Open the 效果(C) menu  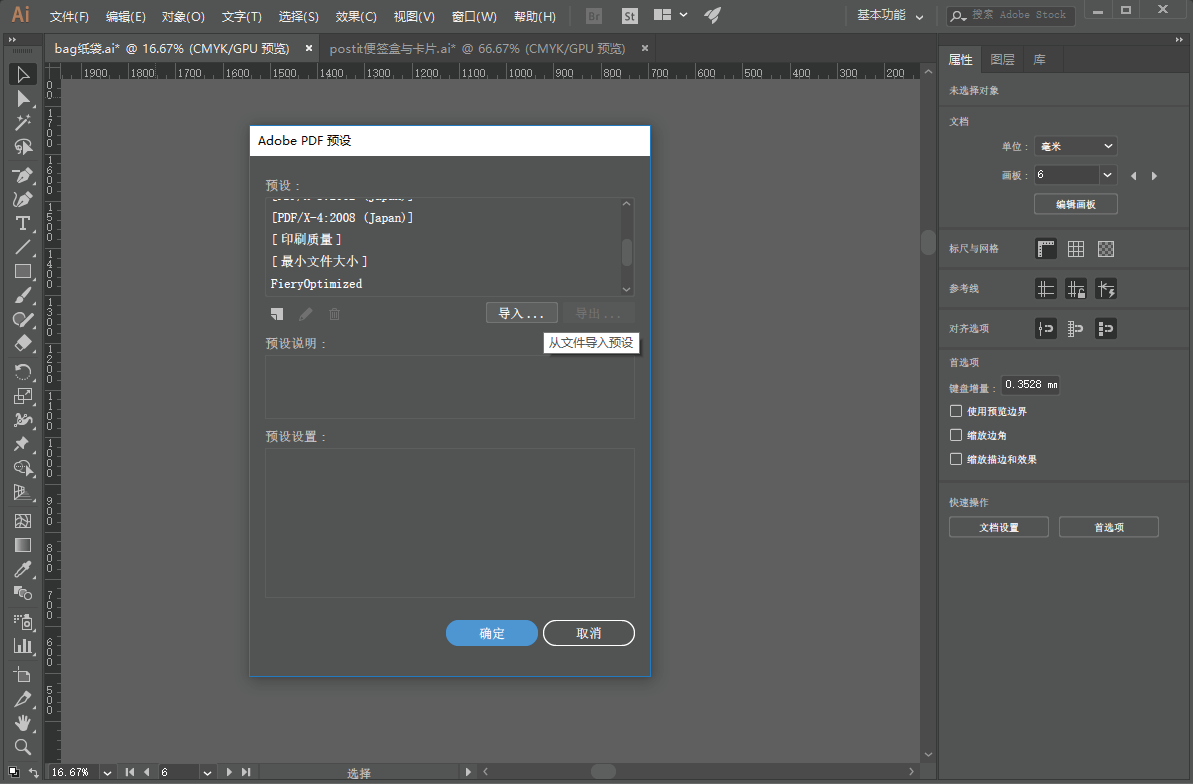pyautogui.click(x=356, y=16)
